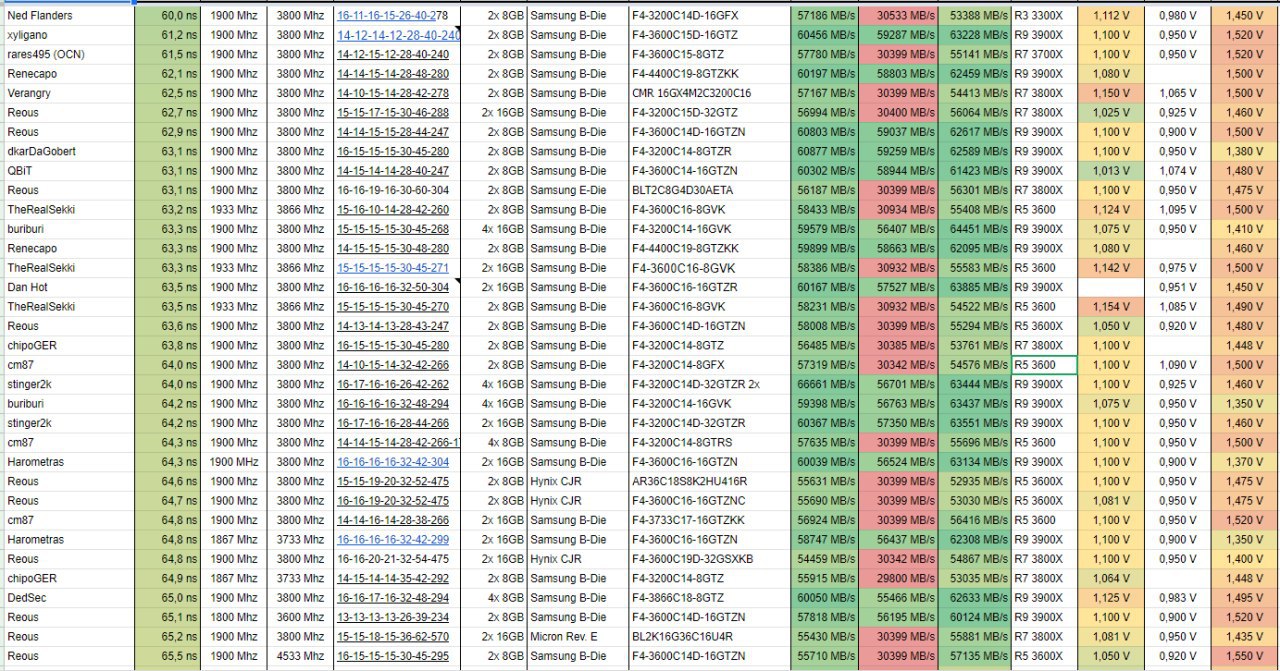Select the 16-16-20-21-32-54-475 timings cell
This screenshot has width=1280, height=671.
coord(396,559)
